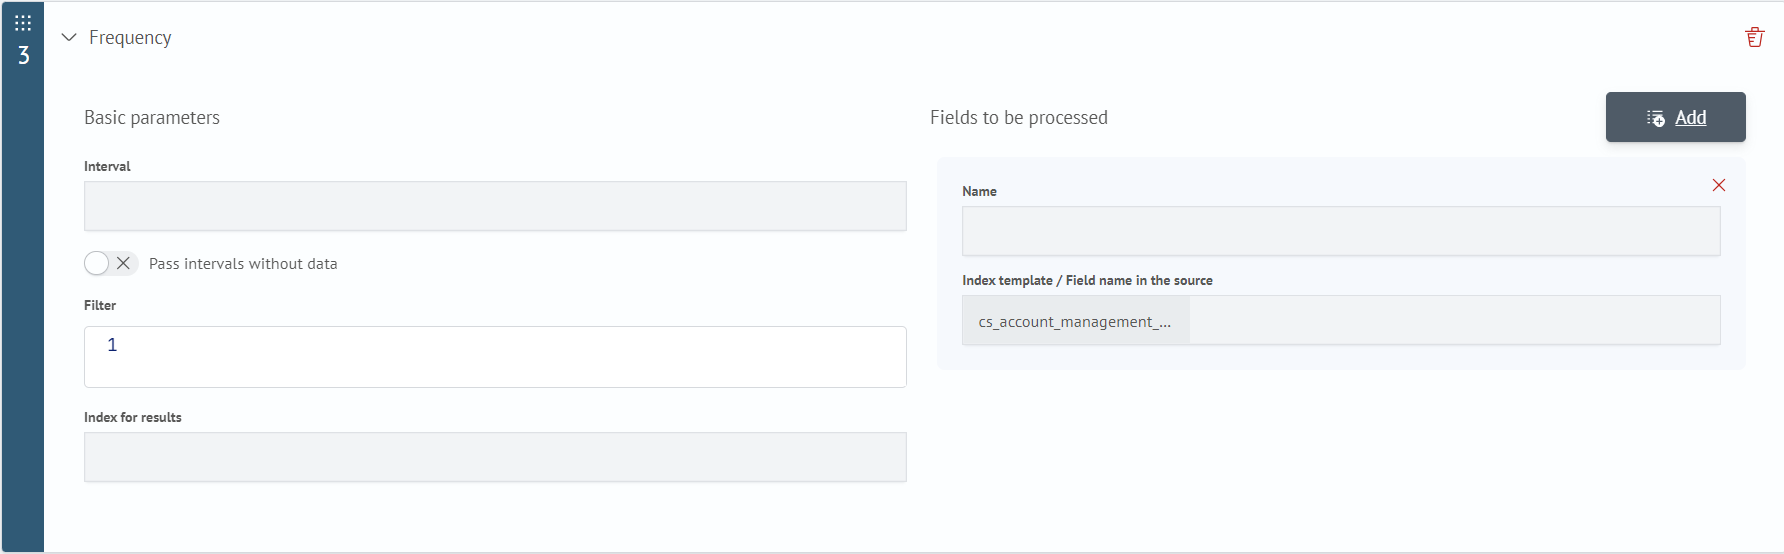The width and height of the screenshot is (1784, 554).
Task: Add a new field to be processed
Action: pyautogui.click(x=1675, y=117)
